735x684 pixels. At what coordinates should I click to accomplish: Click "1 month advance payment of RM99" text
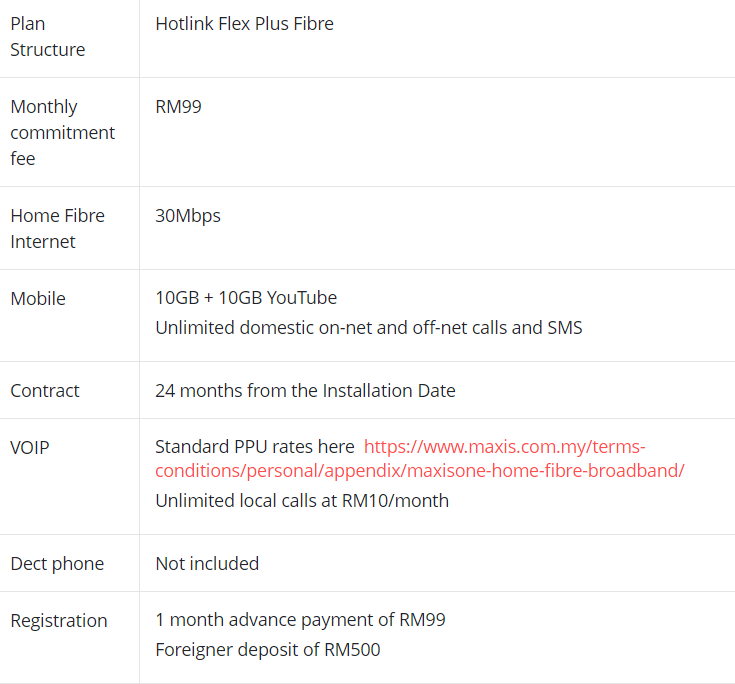tap(300, 619)
